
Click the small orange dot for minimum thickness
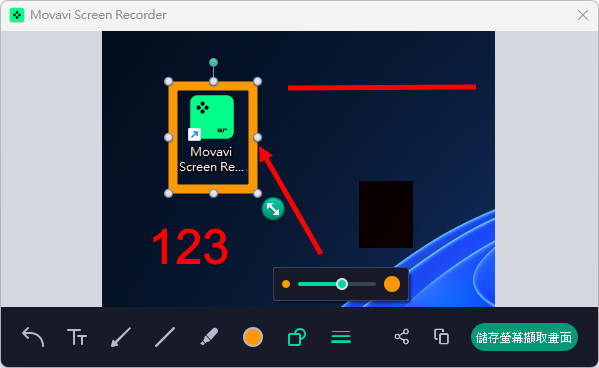(286, 284)
